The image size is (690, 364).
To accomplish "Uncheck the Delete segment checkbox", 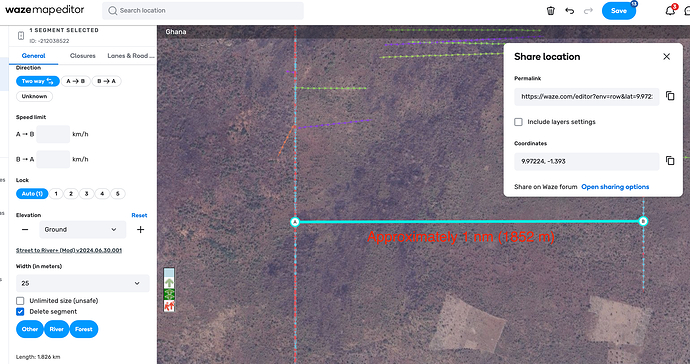I will pos(20,312).
